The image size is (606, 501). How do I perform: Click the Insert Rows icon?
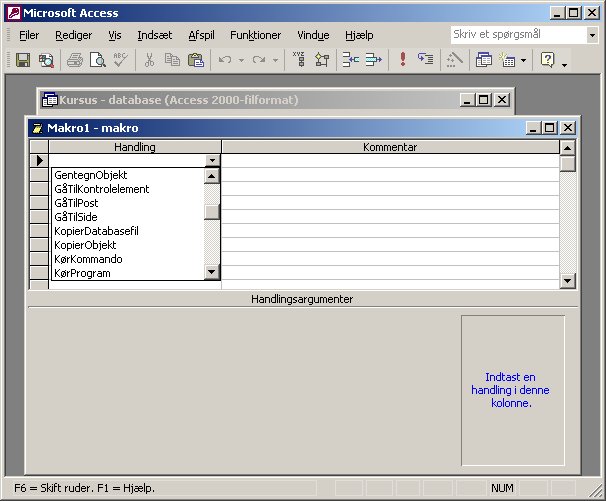click(x=351, y=60)
